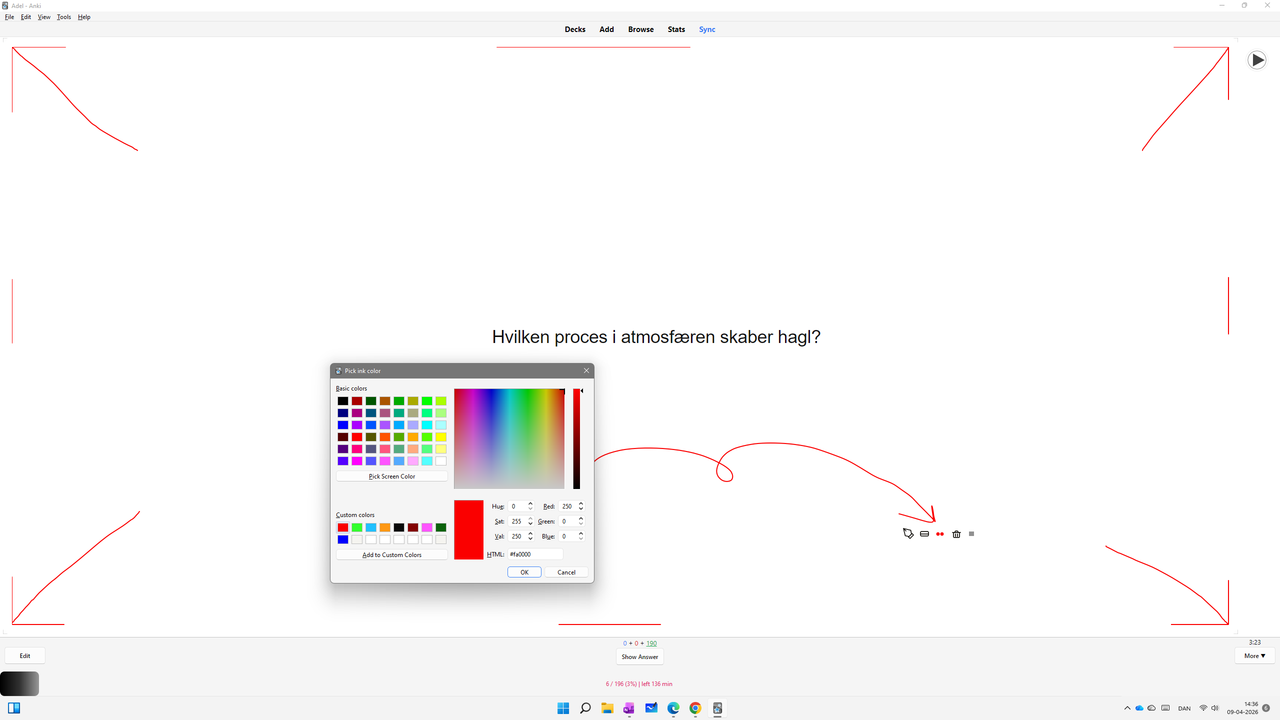This screenshot has height=720, width=1280.
Task: Open Stats
Action: (677, 30)
